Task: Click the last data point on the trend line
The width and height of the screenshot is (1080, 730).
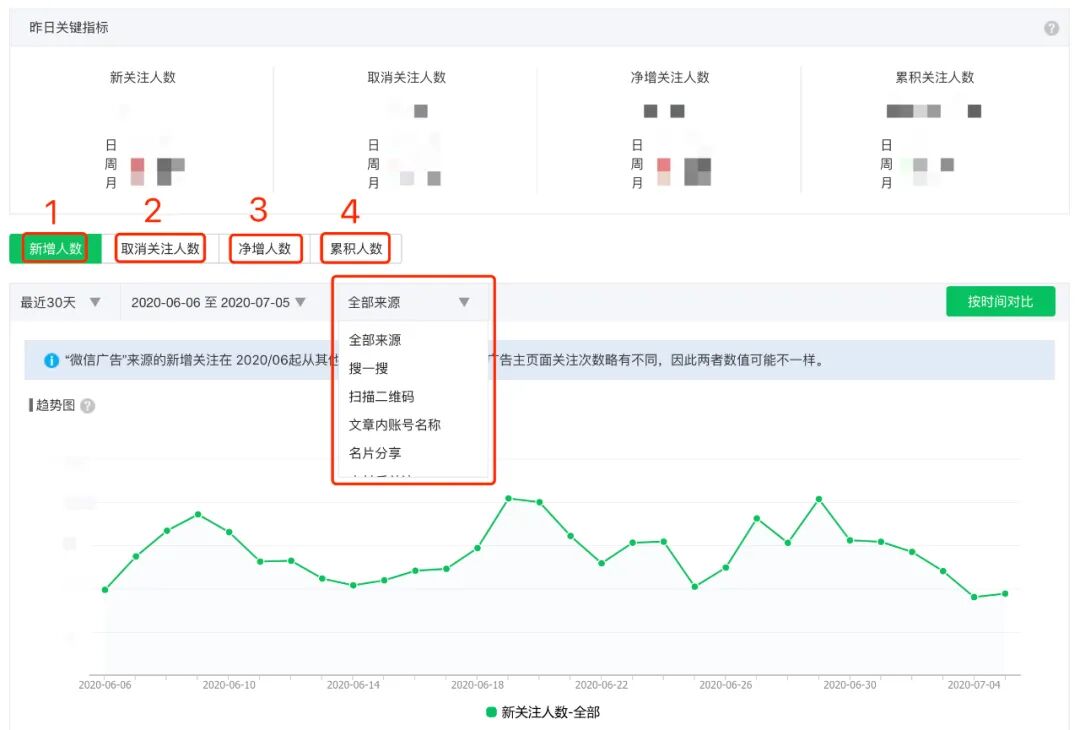Action: (1005, 593)
